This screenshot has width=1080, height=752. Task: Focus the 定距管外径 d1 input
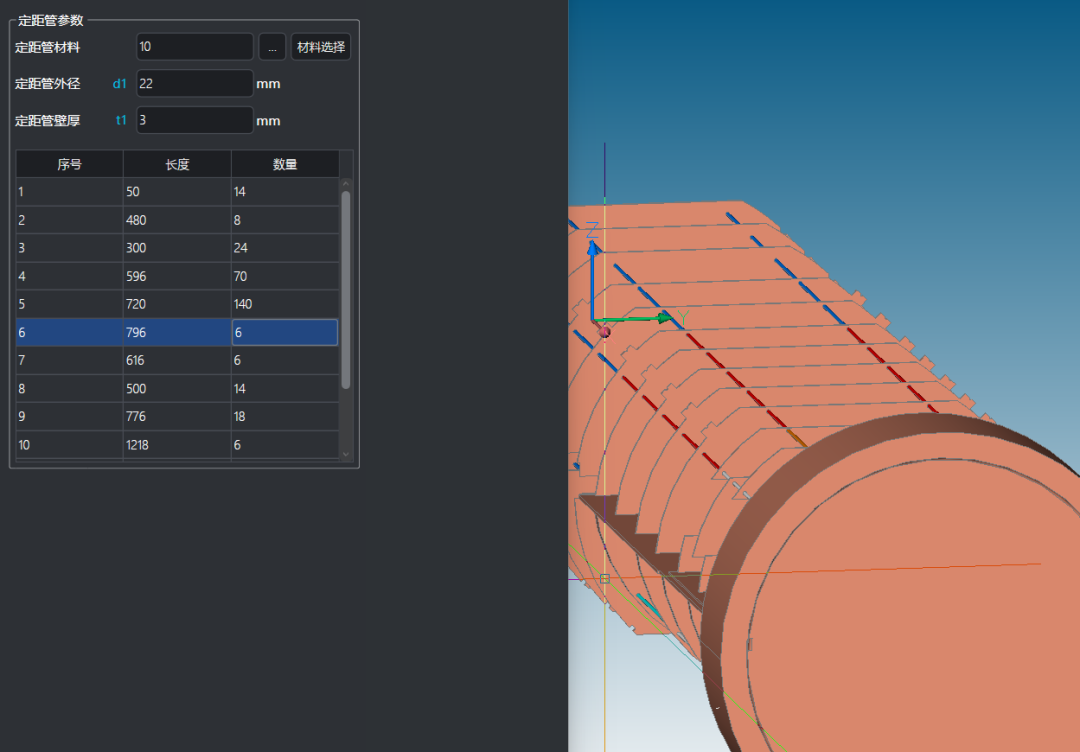click(195, 83)
